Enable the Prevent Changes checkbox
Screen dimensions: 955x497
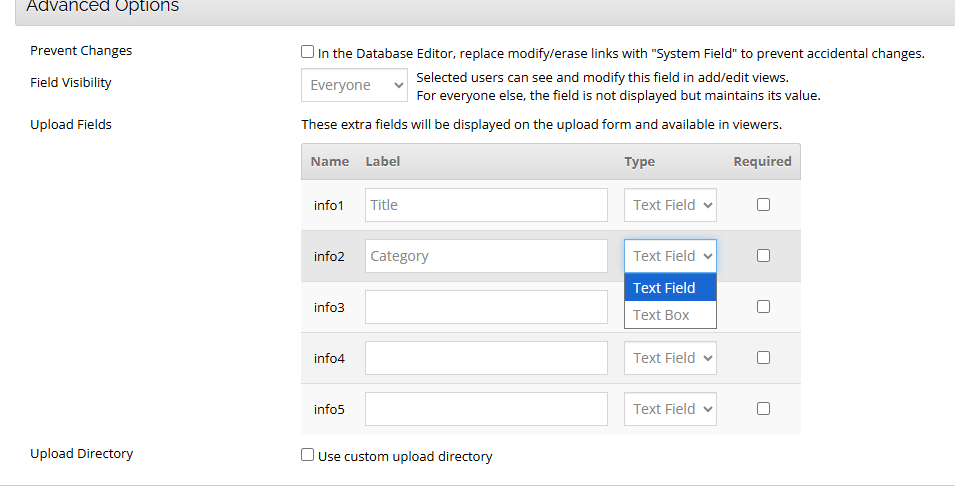click(x=308, y=52)
